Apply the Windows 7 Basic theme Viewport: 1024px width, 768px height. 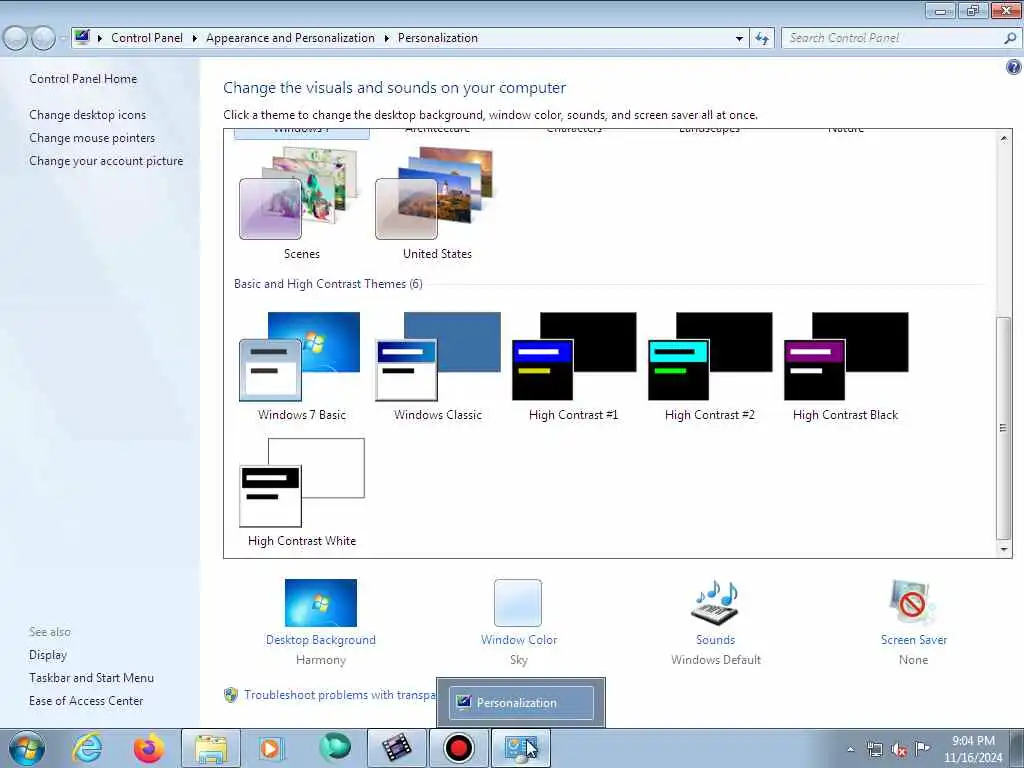(x=301, y=366)
